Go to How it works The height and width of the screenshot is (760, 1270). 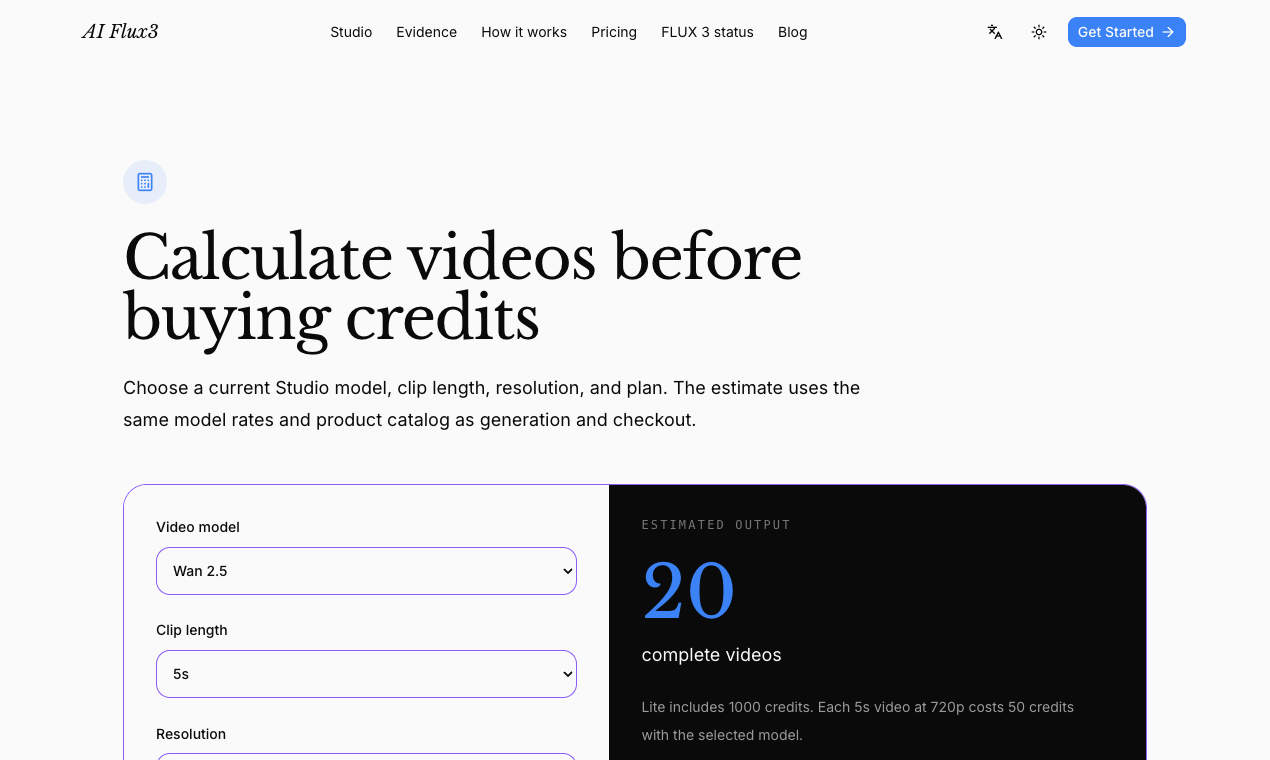(x=524, y=32)
